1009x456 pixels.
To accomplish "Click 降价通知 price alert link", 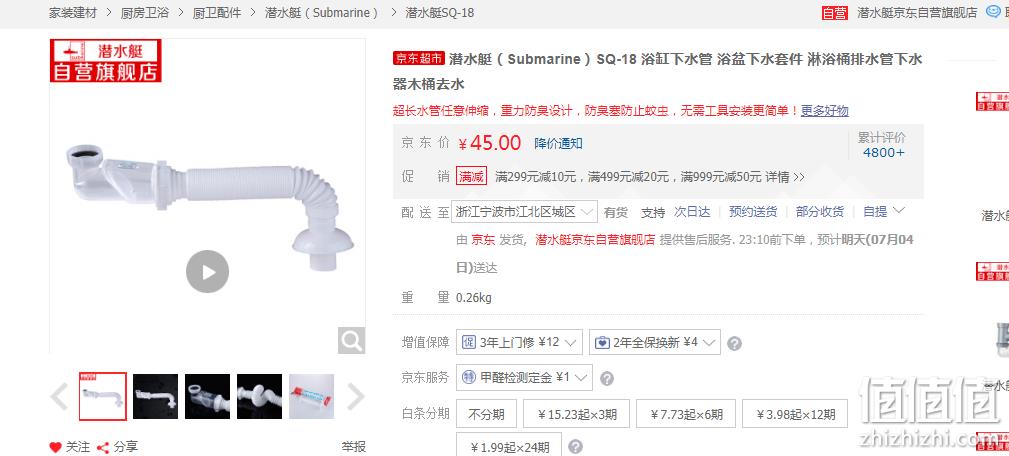I will [559, 143].
